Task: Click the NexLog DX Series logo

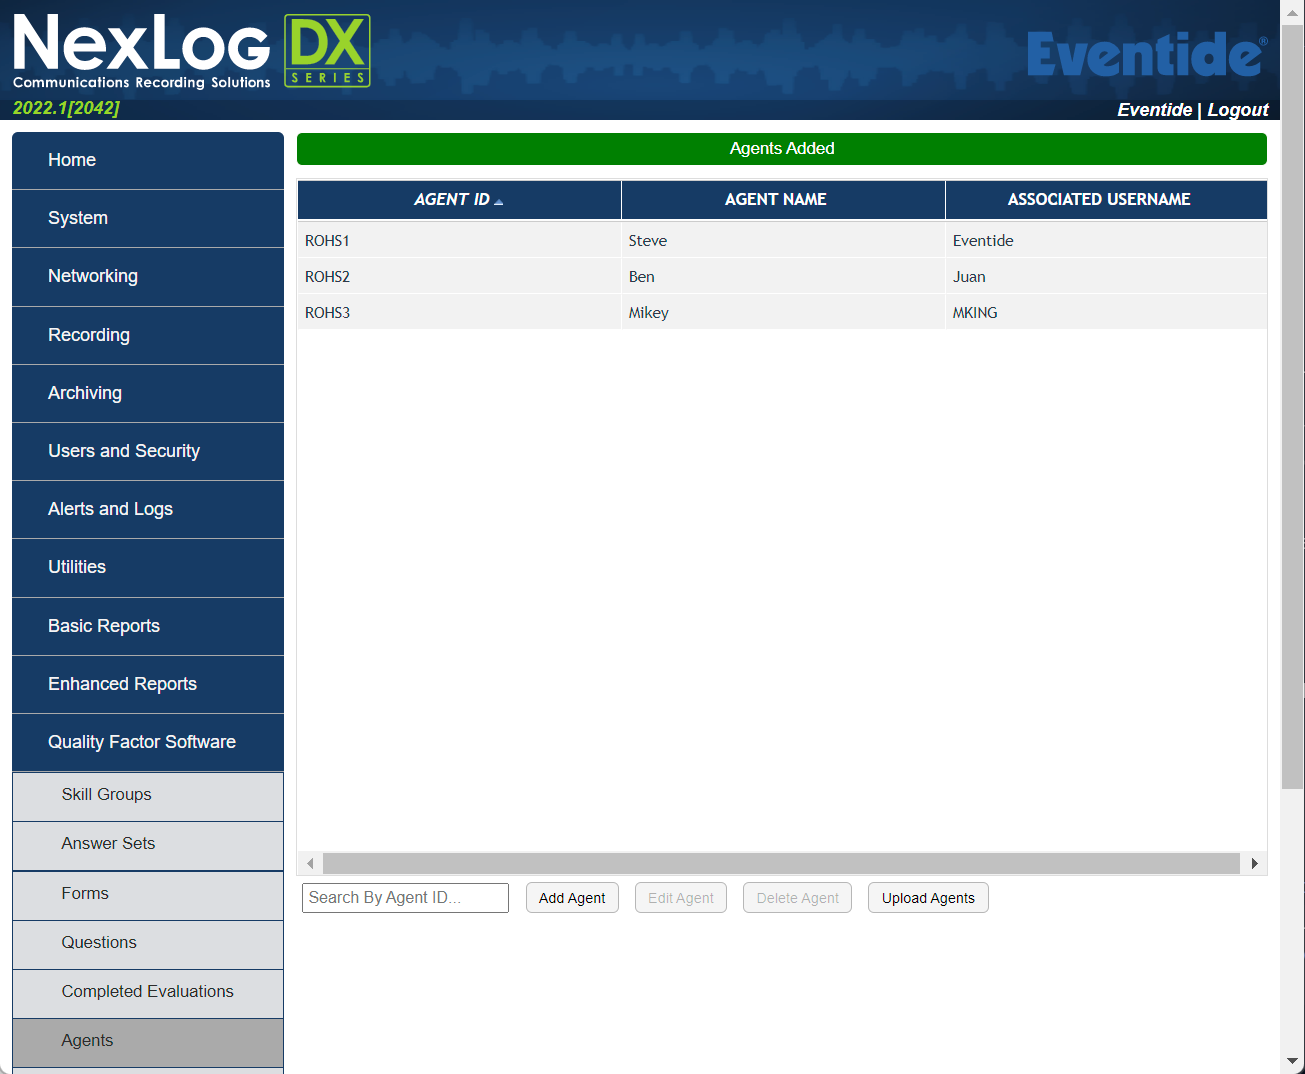Action: coord(190,52)
